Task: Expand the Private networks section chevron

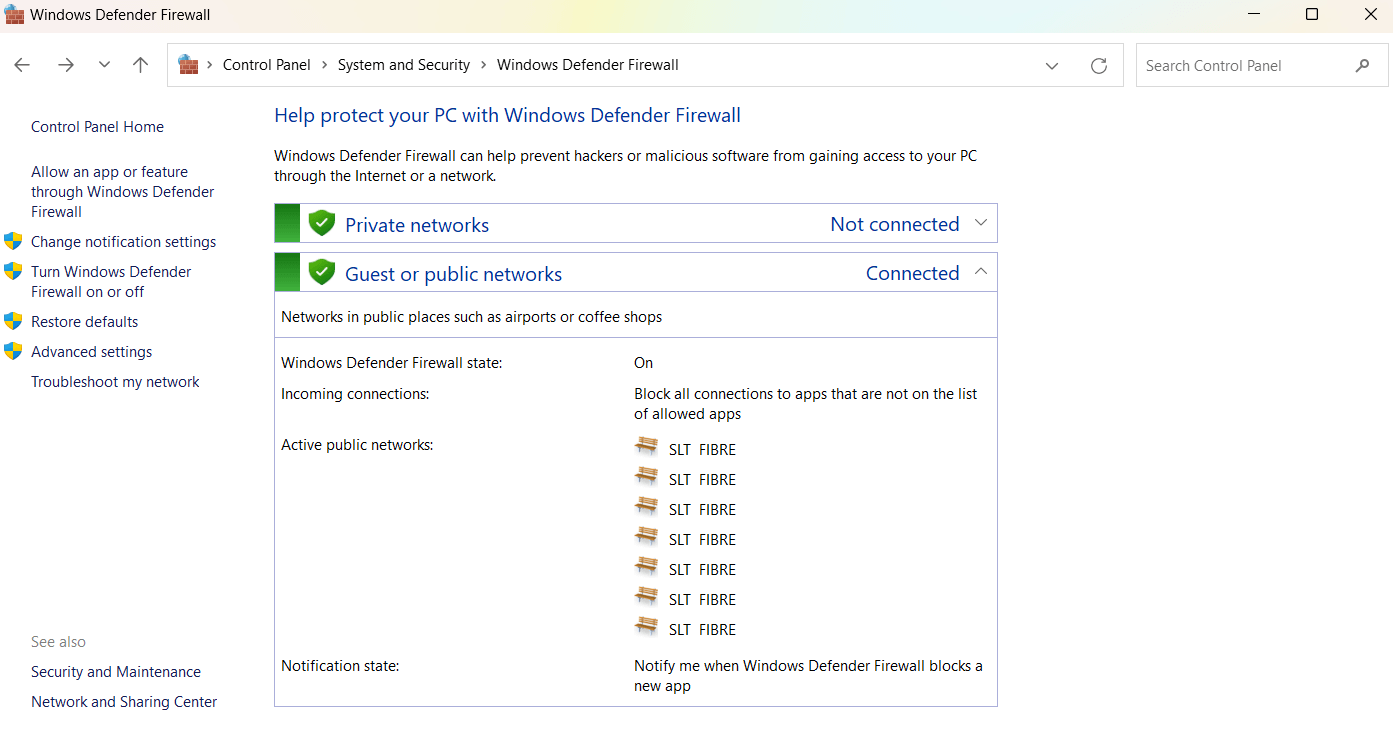Action: 980,223
